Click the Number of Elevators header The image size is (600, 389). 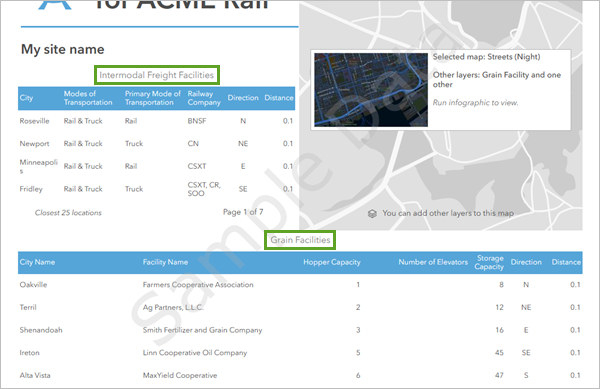coord(433,262)
